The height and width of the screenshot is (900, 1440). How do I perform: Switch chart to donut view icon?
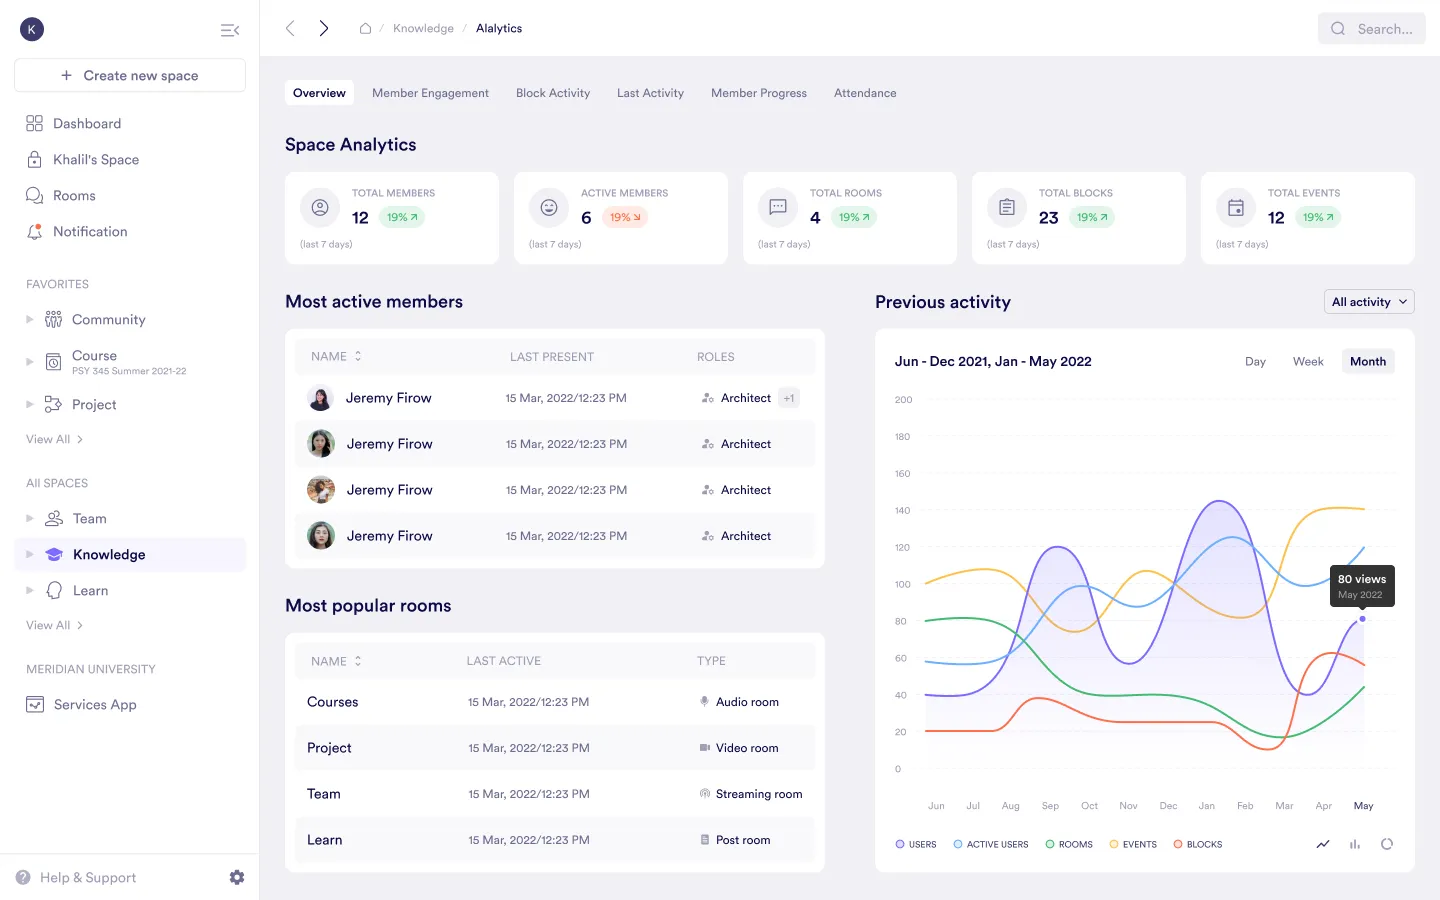point(1387,844)
